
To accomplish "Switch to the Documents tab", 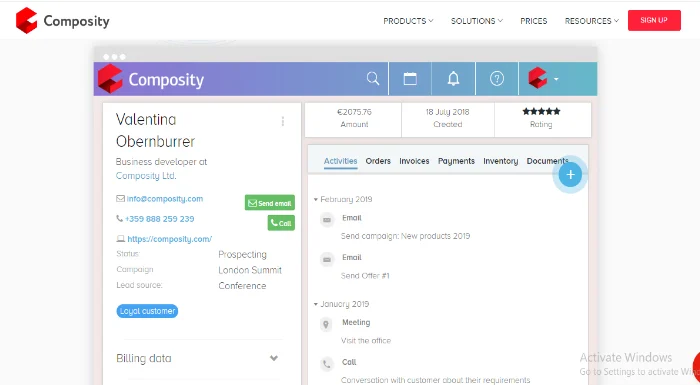I will [x=547, y=161].
